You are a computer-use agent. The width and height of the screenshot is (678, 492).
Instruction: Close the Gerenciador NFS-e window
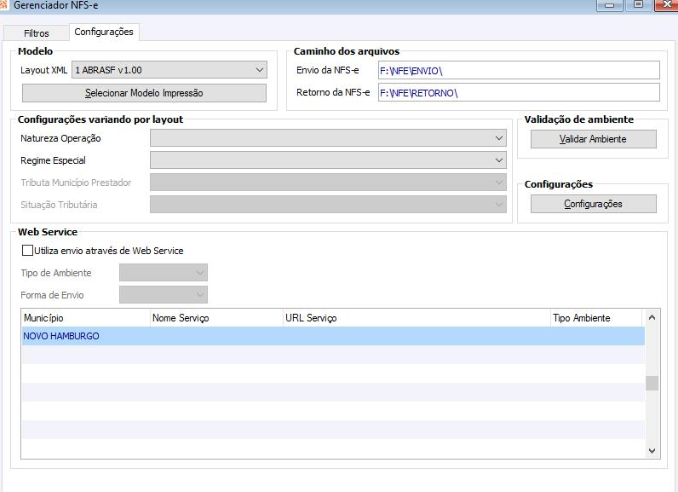point(667,5)
